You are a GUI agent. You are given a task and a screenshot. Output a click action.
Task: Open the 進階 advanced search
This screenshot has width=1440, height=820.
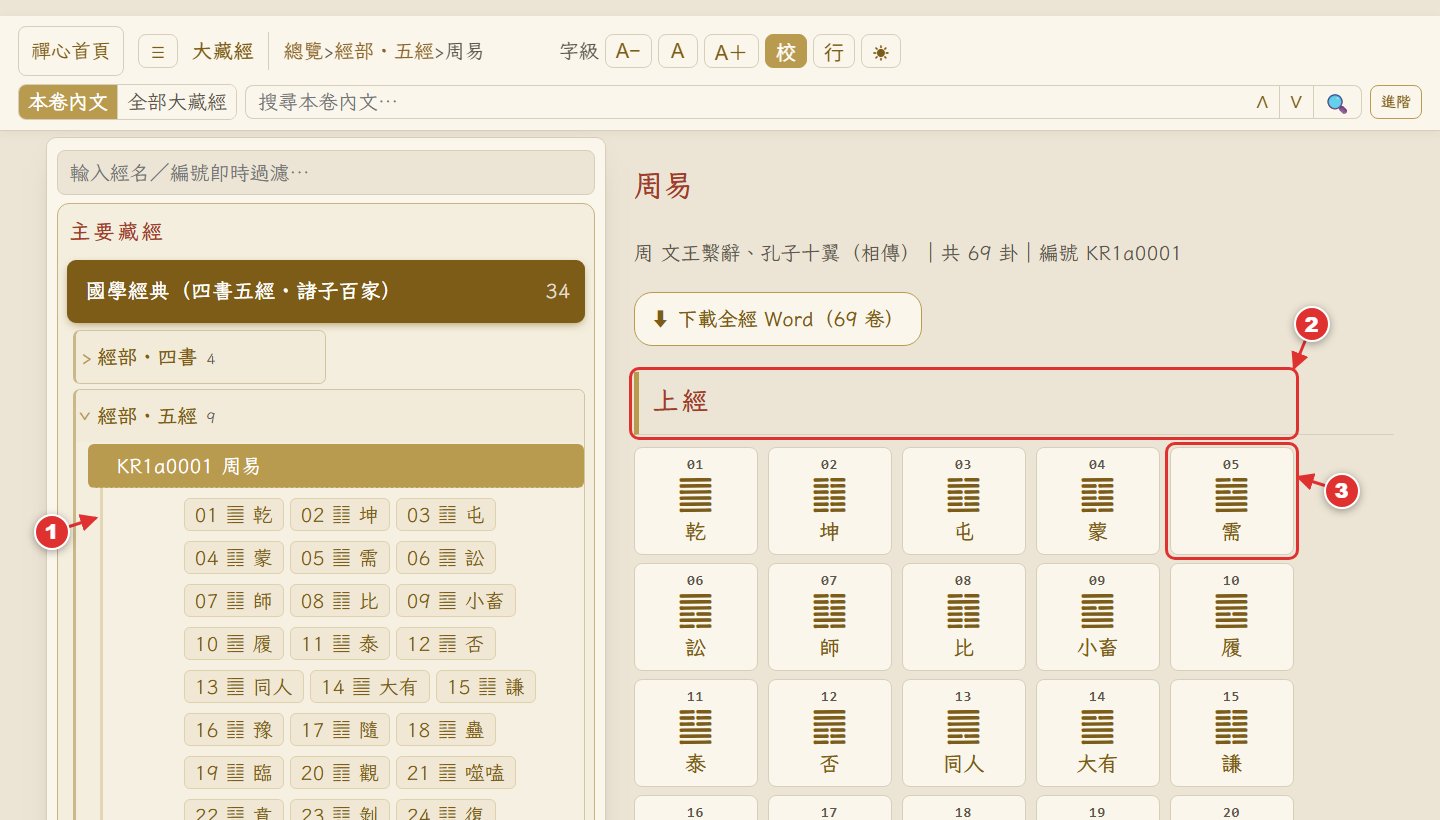(x=1396, y=102)
